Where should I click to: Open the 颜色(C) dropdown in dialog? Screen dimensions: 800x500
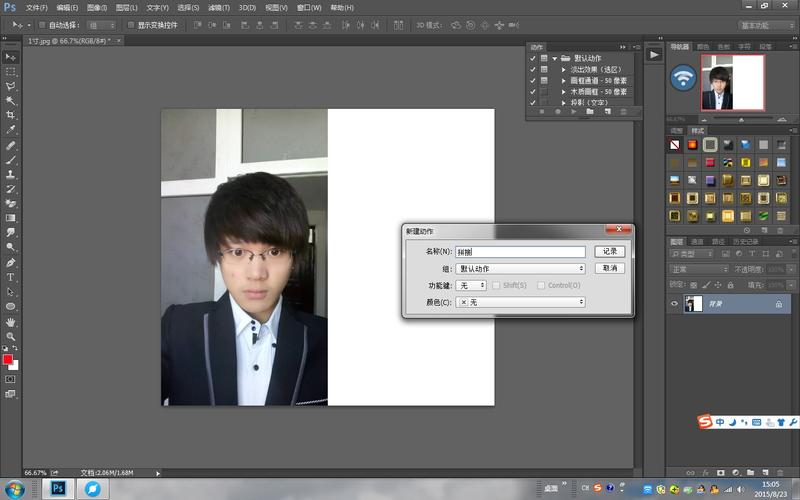click(x=520, y=302)
